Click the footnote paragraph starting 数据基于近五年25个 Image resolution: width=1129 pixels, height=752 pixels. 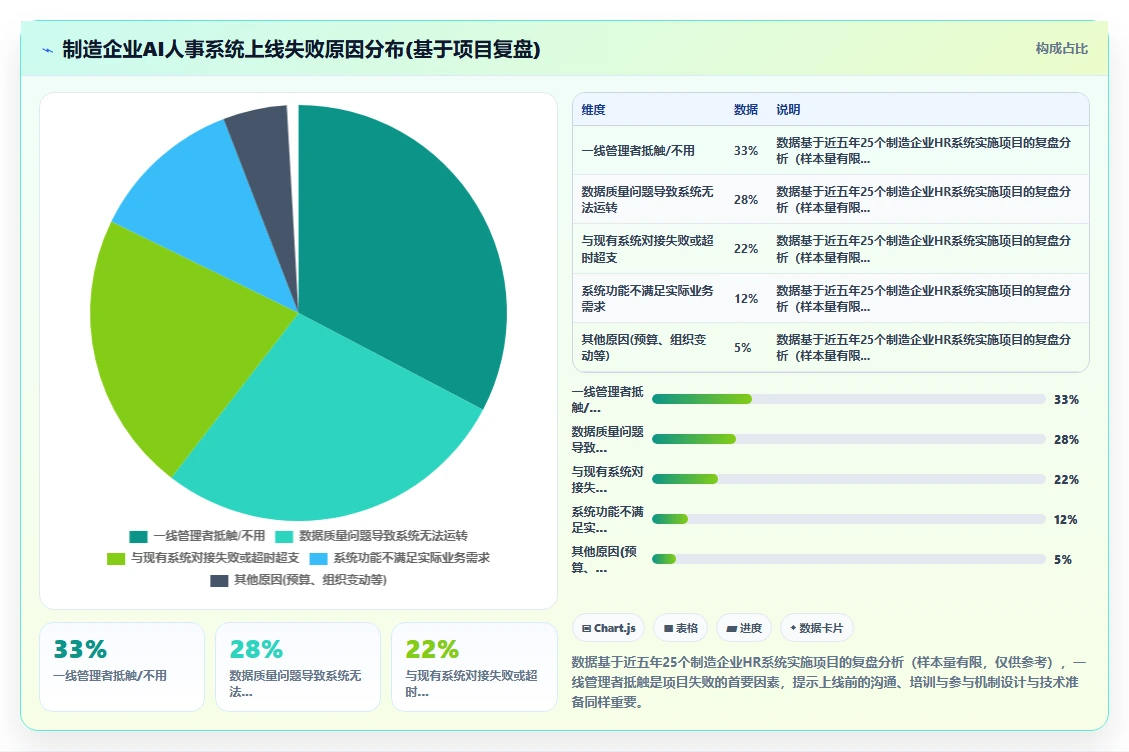coord(829,681)
